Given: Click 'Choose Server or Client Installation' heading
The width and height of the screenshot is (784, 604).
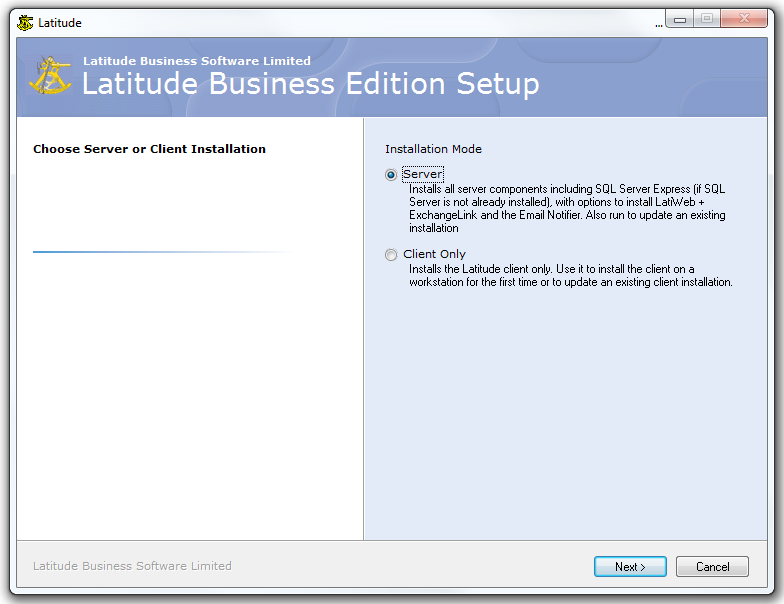Looking at the screenshot, I should (x=149, y=149).
